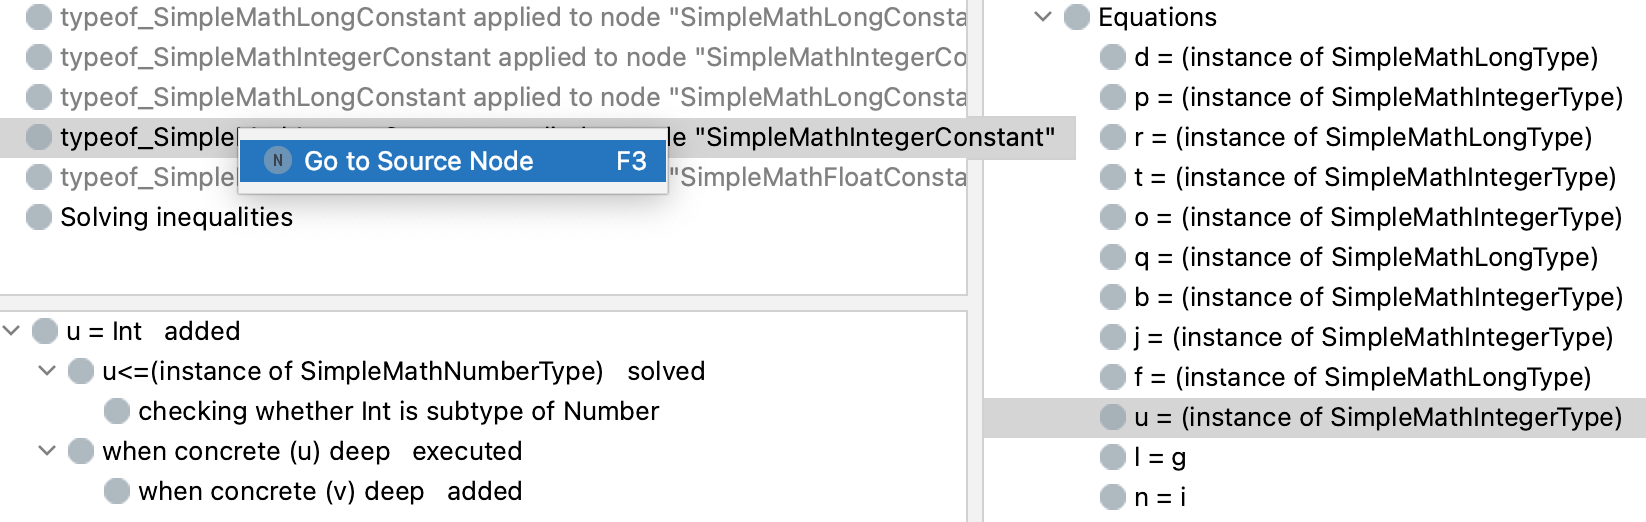Select "checking whether Int is subtype of Number"
The image size is (1646, 522).
(x=398, y=411)
